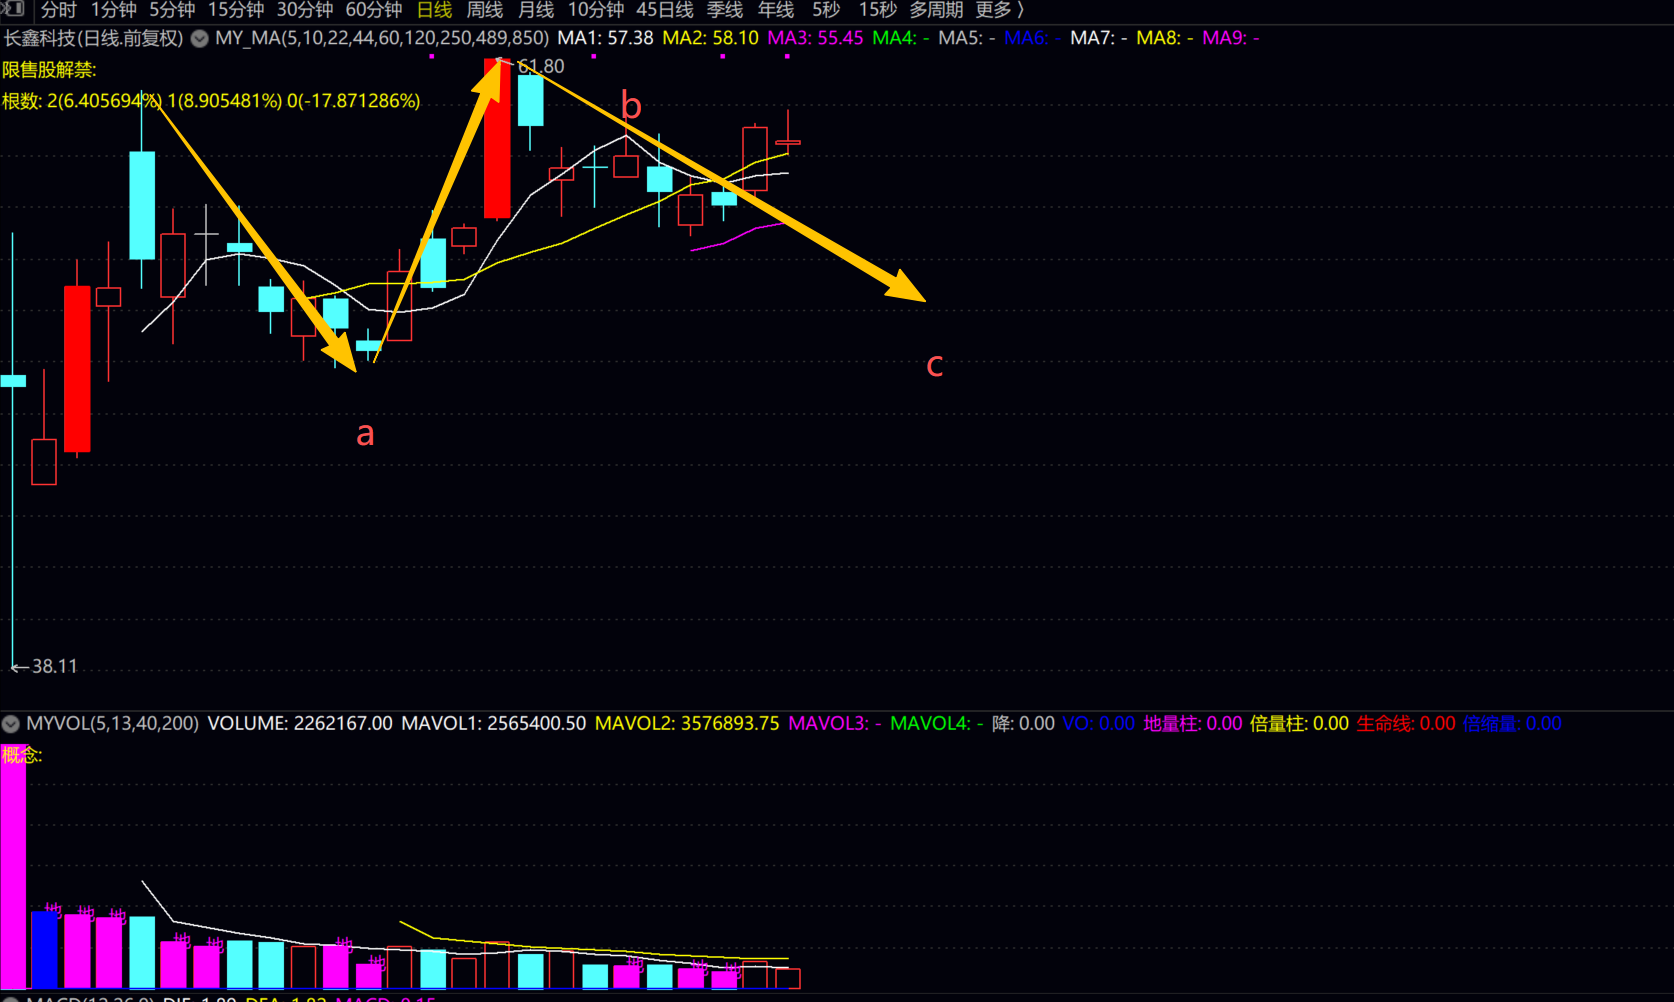Click the blue volume bar

44,950
